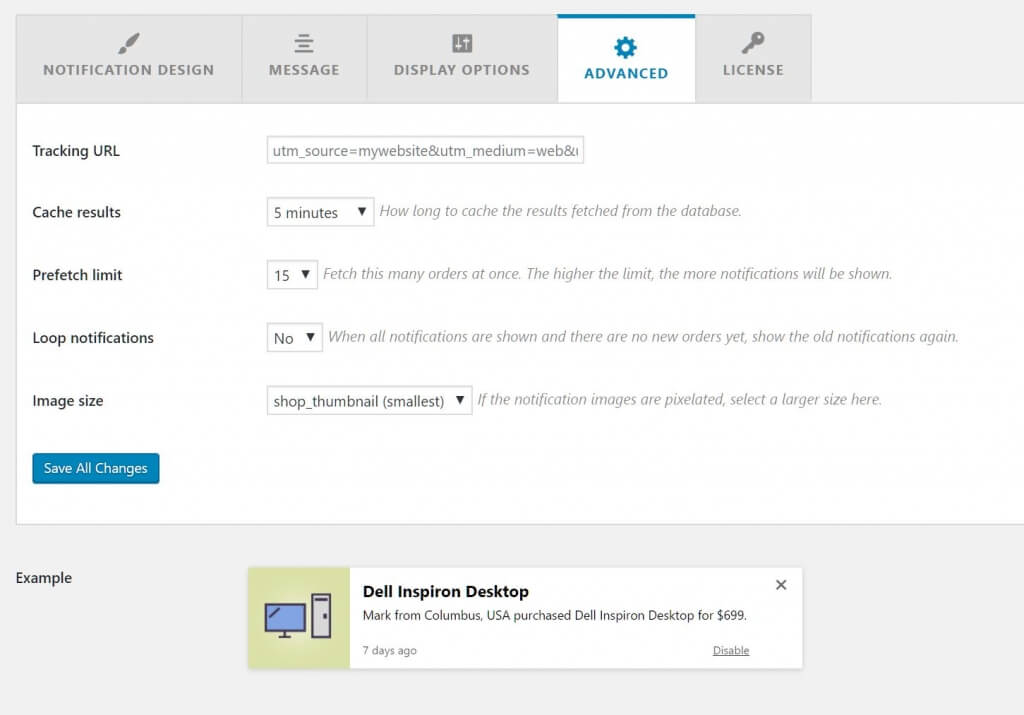Click the paintbrush icon on Notification Design tab
This screenshot has width=1024, height=715.
[x=127, y=43]
